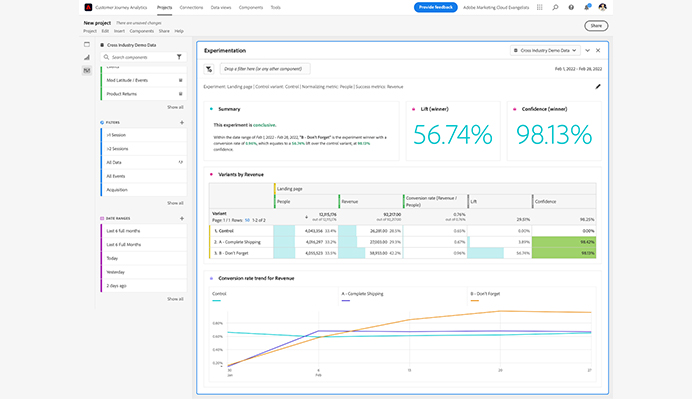This screenshot has width=692, height=399.
Task: Open the Insert menu
Action: 119,31
